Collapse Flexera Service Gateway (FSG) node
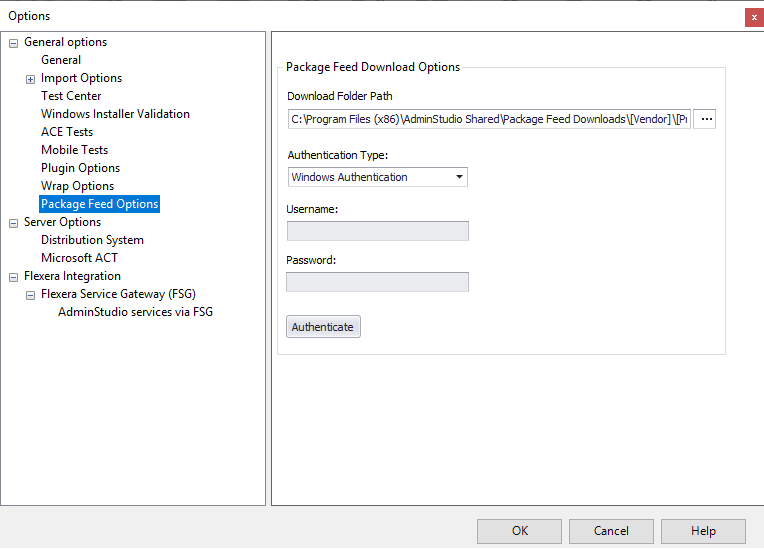The height and width of the screenshot is (549, 764). 30,295
